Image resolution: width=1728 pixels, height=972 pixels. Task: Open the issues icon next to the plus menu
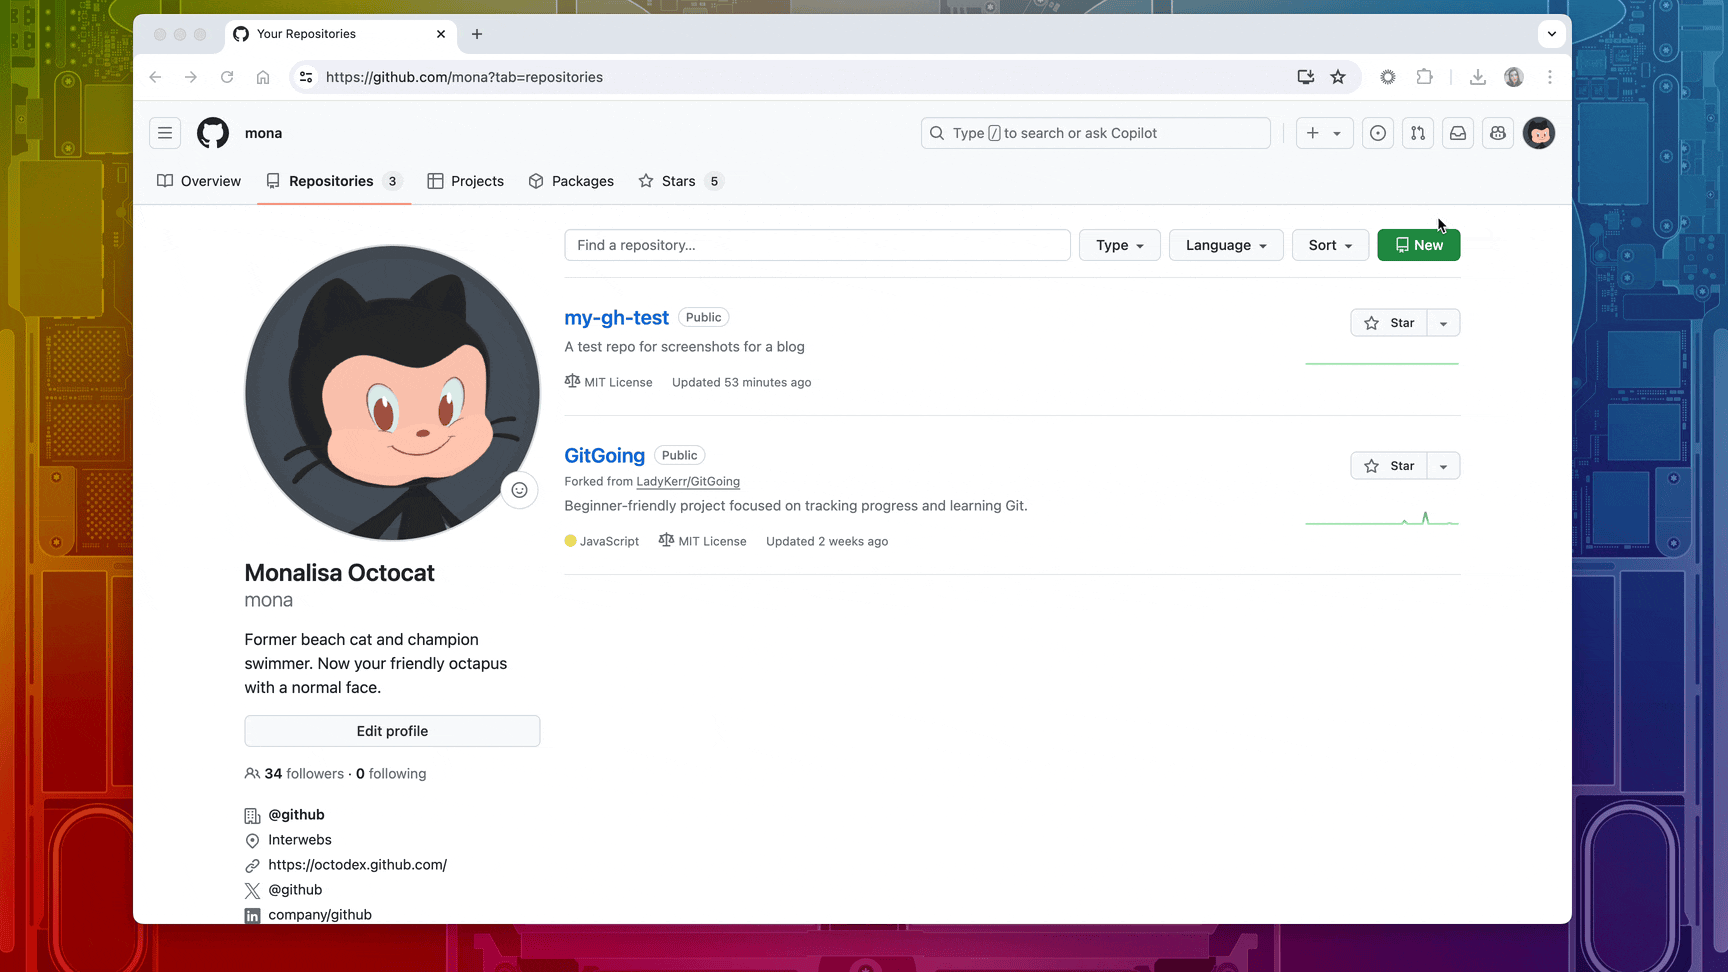1377,132
